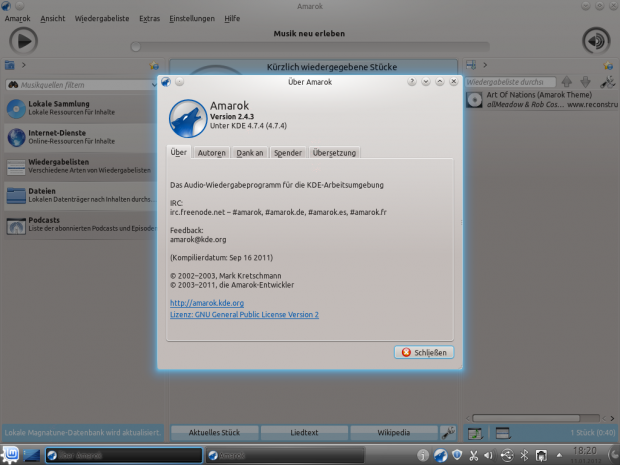The width and height of the screenshot is (620, 465).
Task: Mute audio with the speaker volume icon
Action: (596, 41)
